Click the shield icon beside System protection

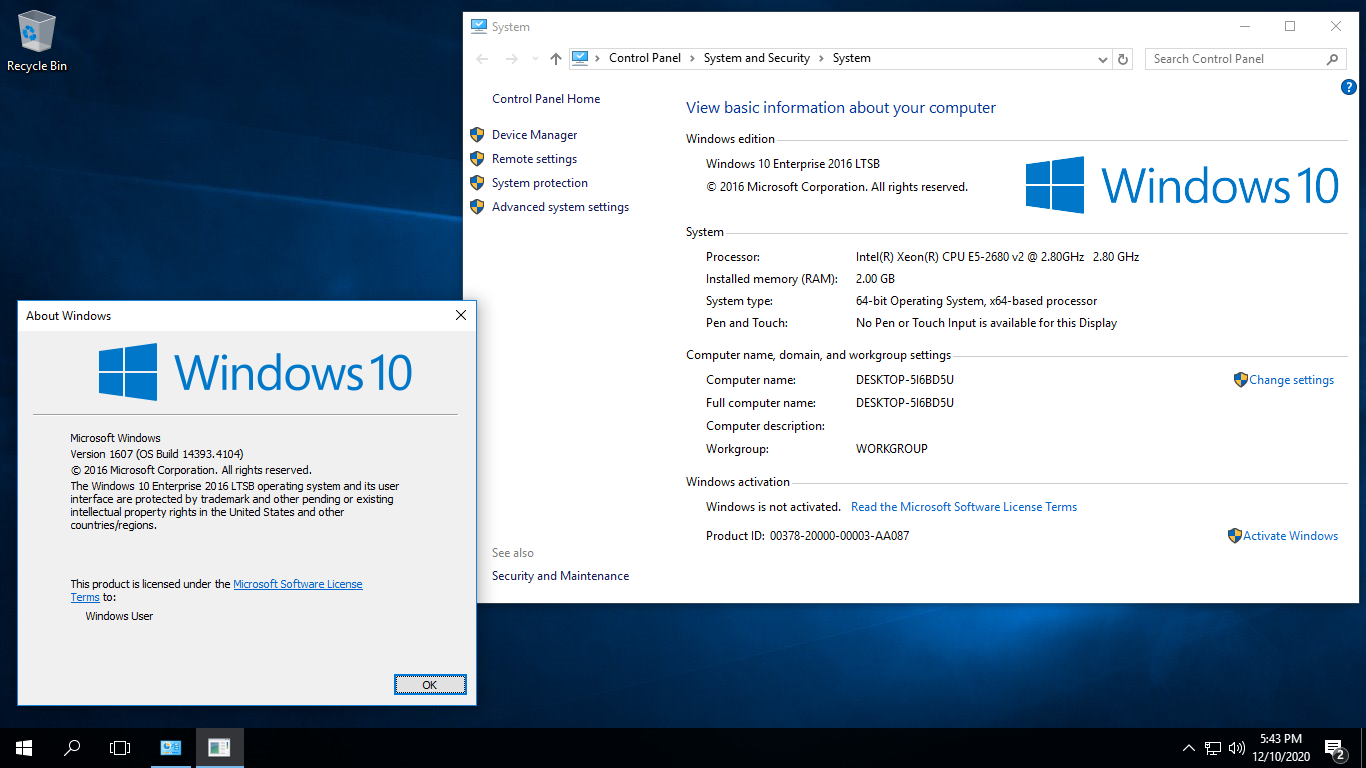click(477, 182)
